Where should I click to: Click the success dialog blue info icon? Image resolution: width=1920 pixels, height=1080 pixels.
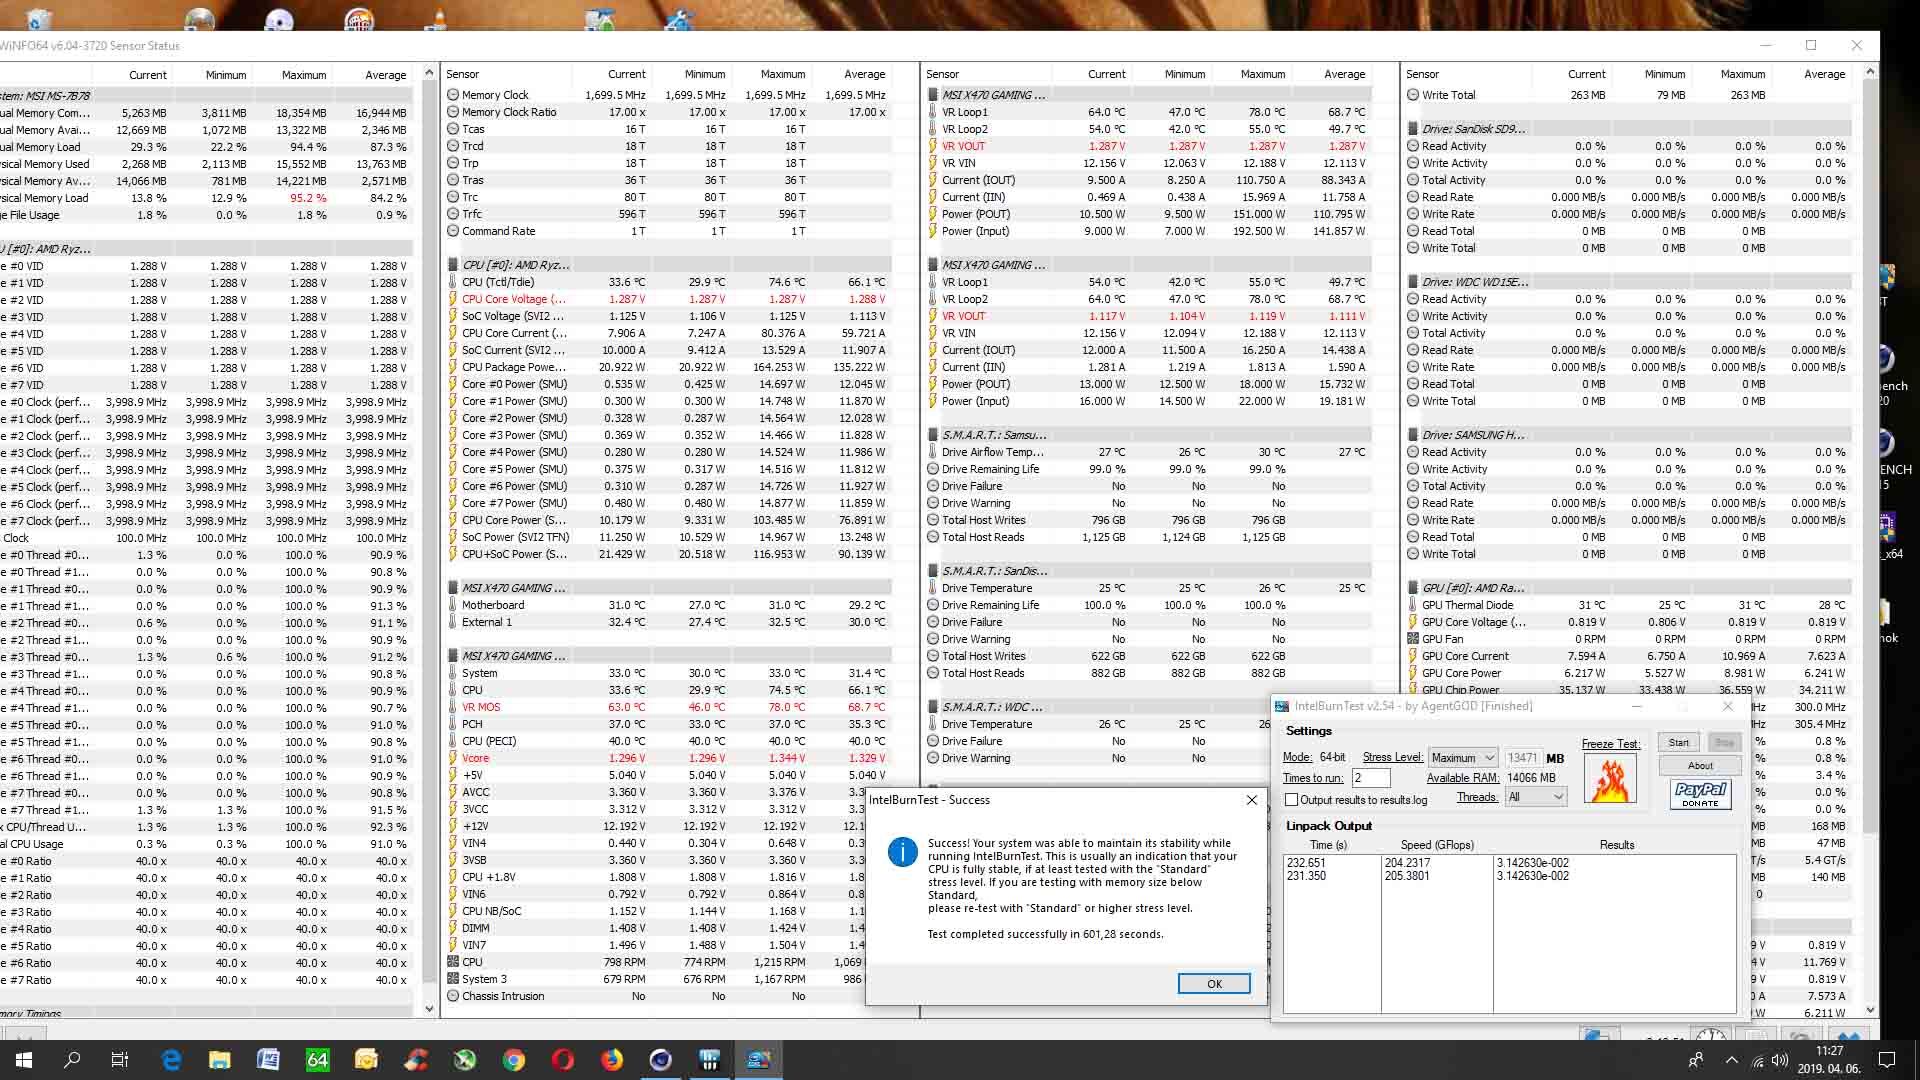[x=902, y=852]
